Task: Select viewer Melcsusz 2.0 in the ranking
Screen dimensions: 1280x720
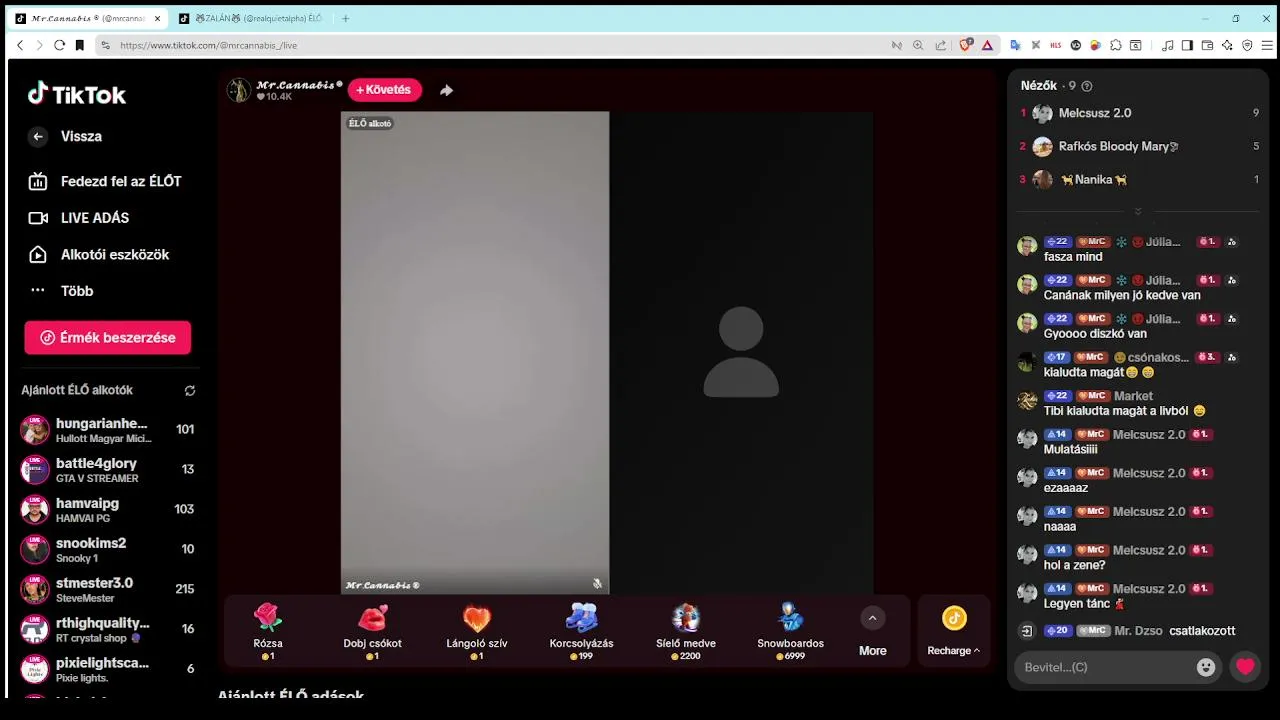Action: [1138, 113]
